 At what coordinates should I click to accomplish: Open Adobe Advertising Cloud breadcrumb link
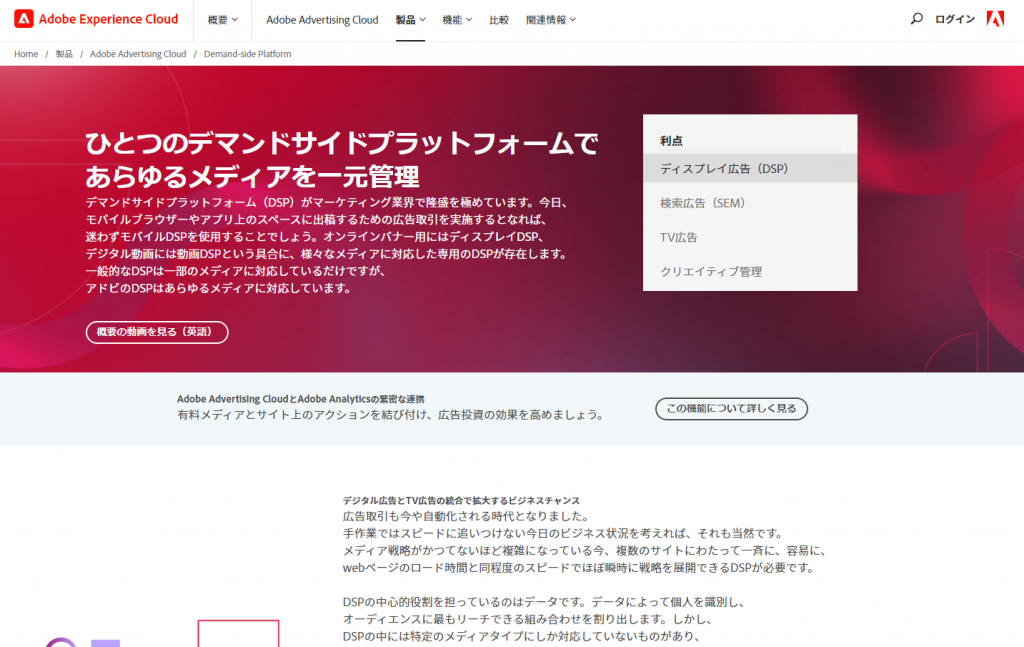138,54
